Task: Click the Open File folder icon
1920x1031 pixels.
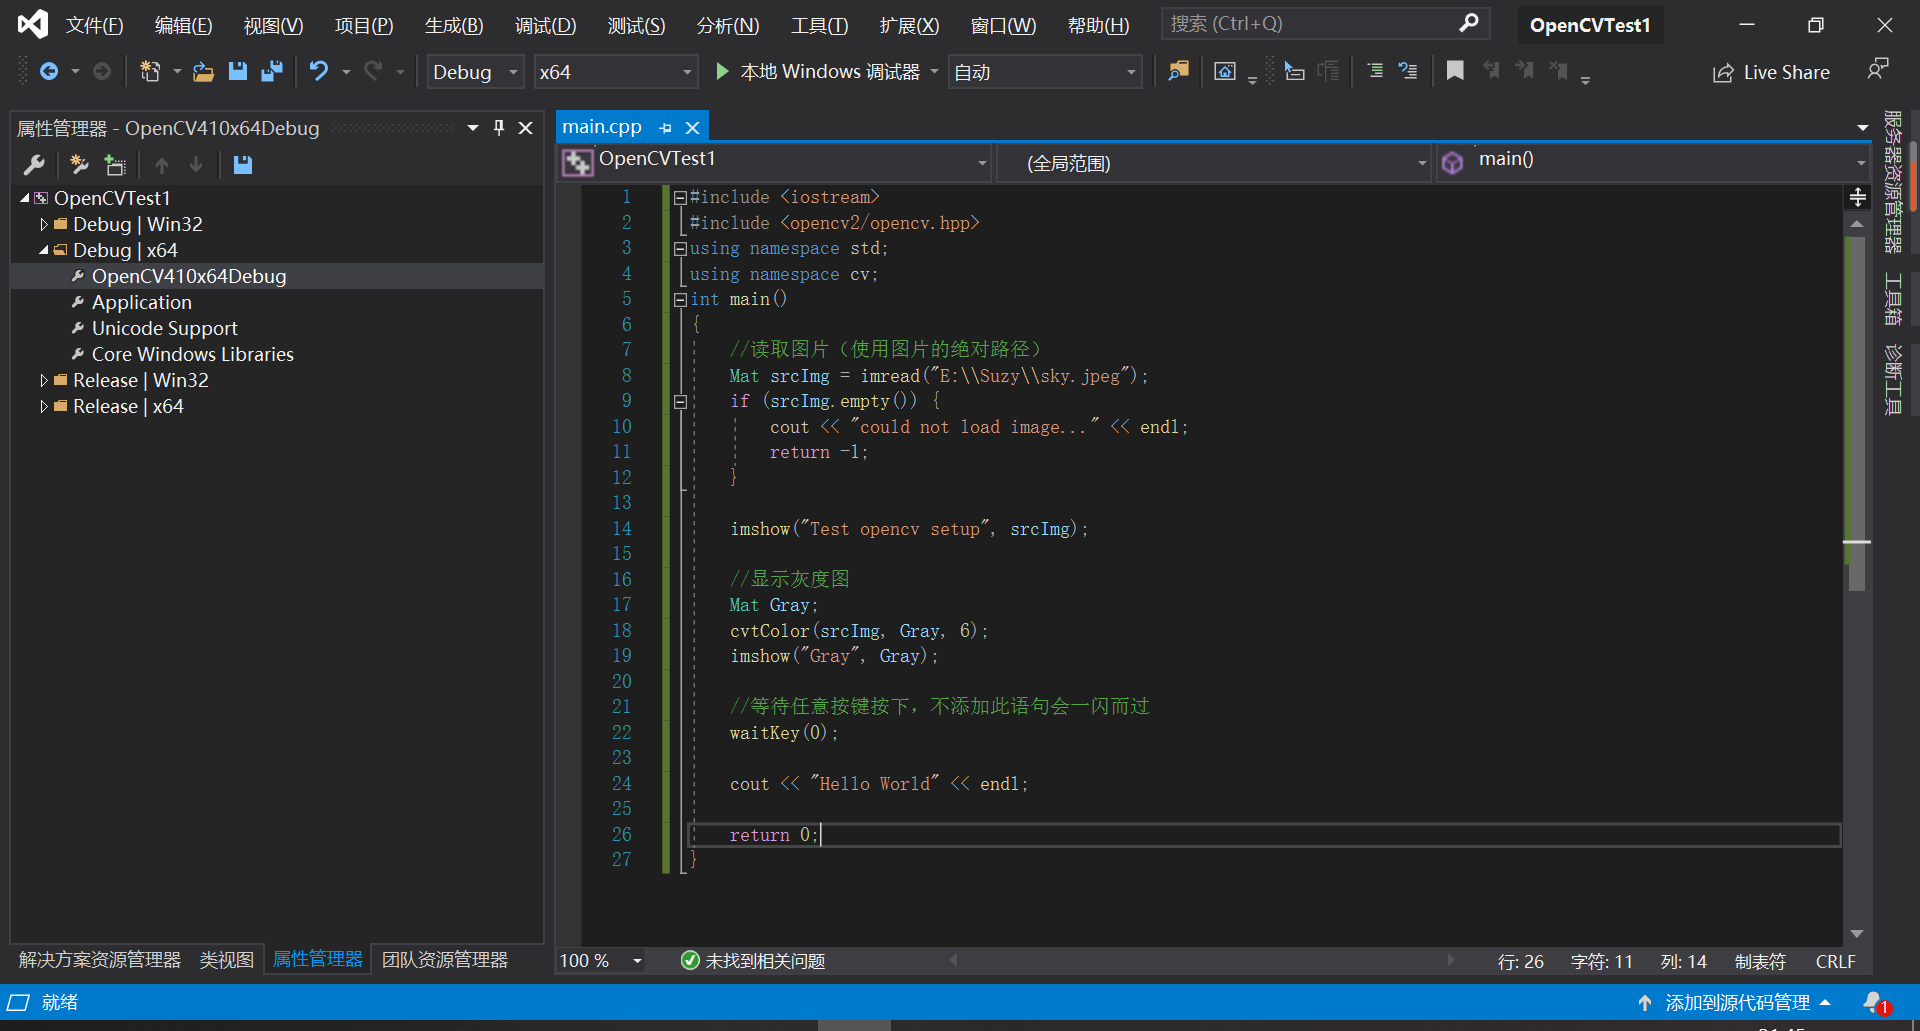Action: pyautogui.click(x=203, y=71)
